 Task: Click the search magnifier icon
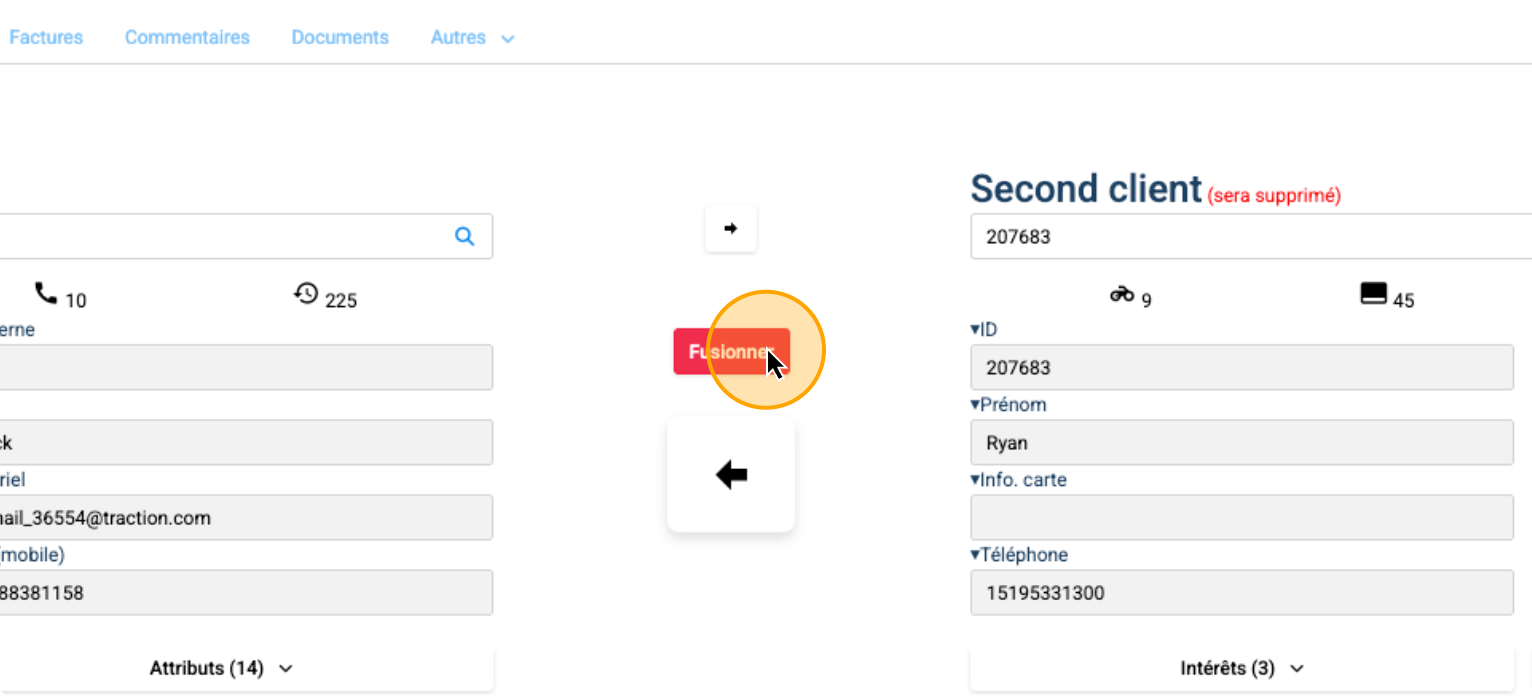pyautogui.click(x=464, y=236)
